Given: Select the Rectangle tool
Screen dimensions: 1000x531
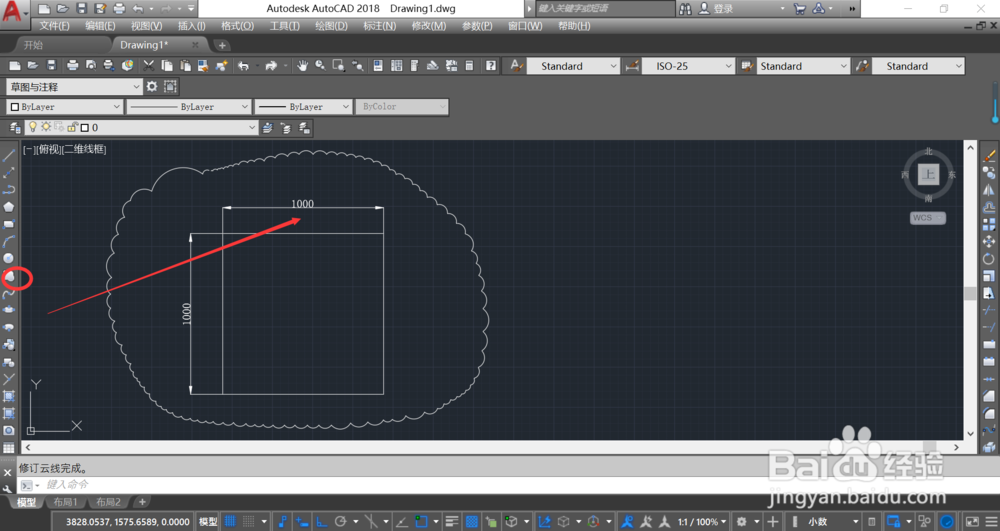Looking at the screenshot, I should point(9,224).
